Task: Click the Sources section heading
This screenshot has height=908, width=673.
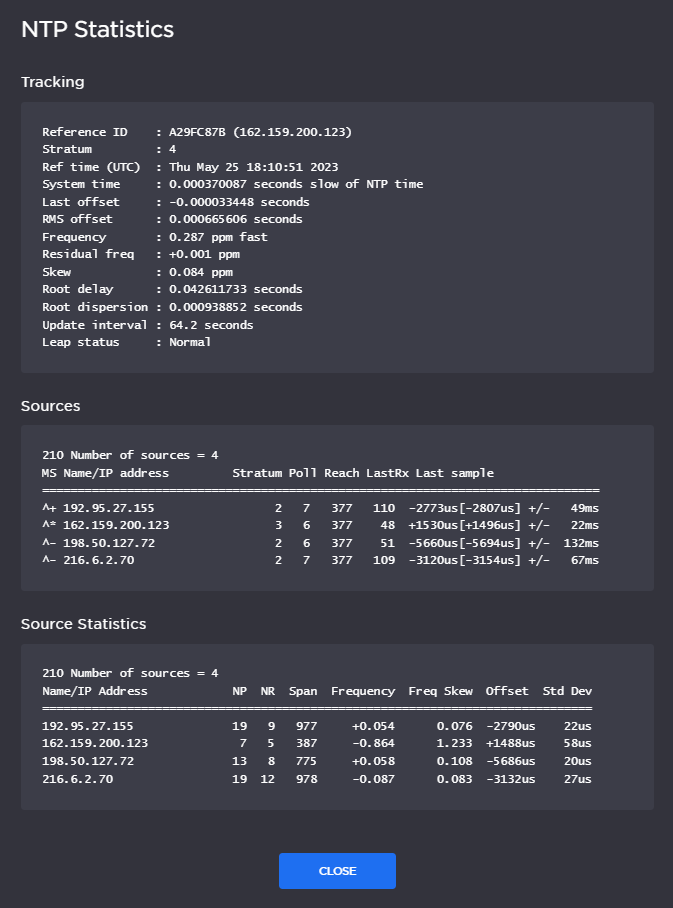Action: tap(50, 406)
